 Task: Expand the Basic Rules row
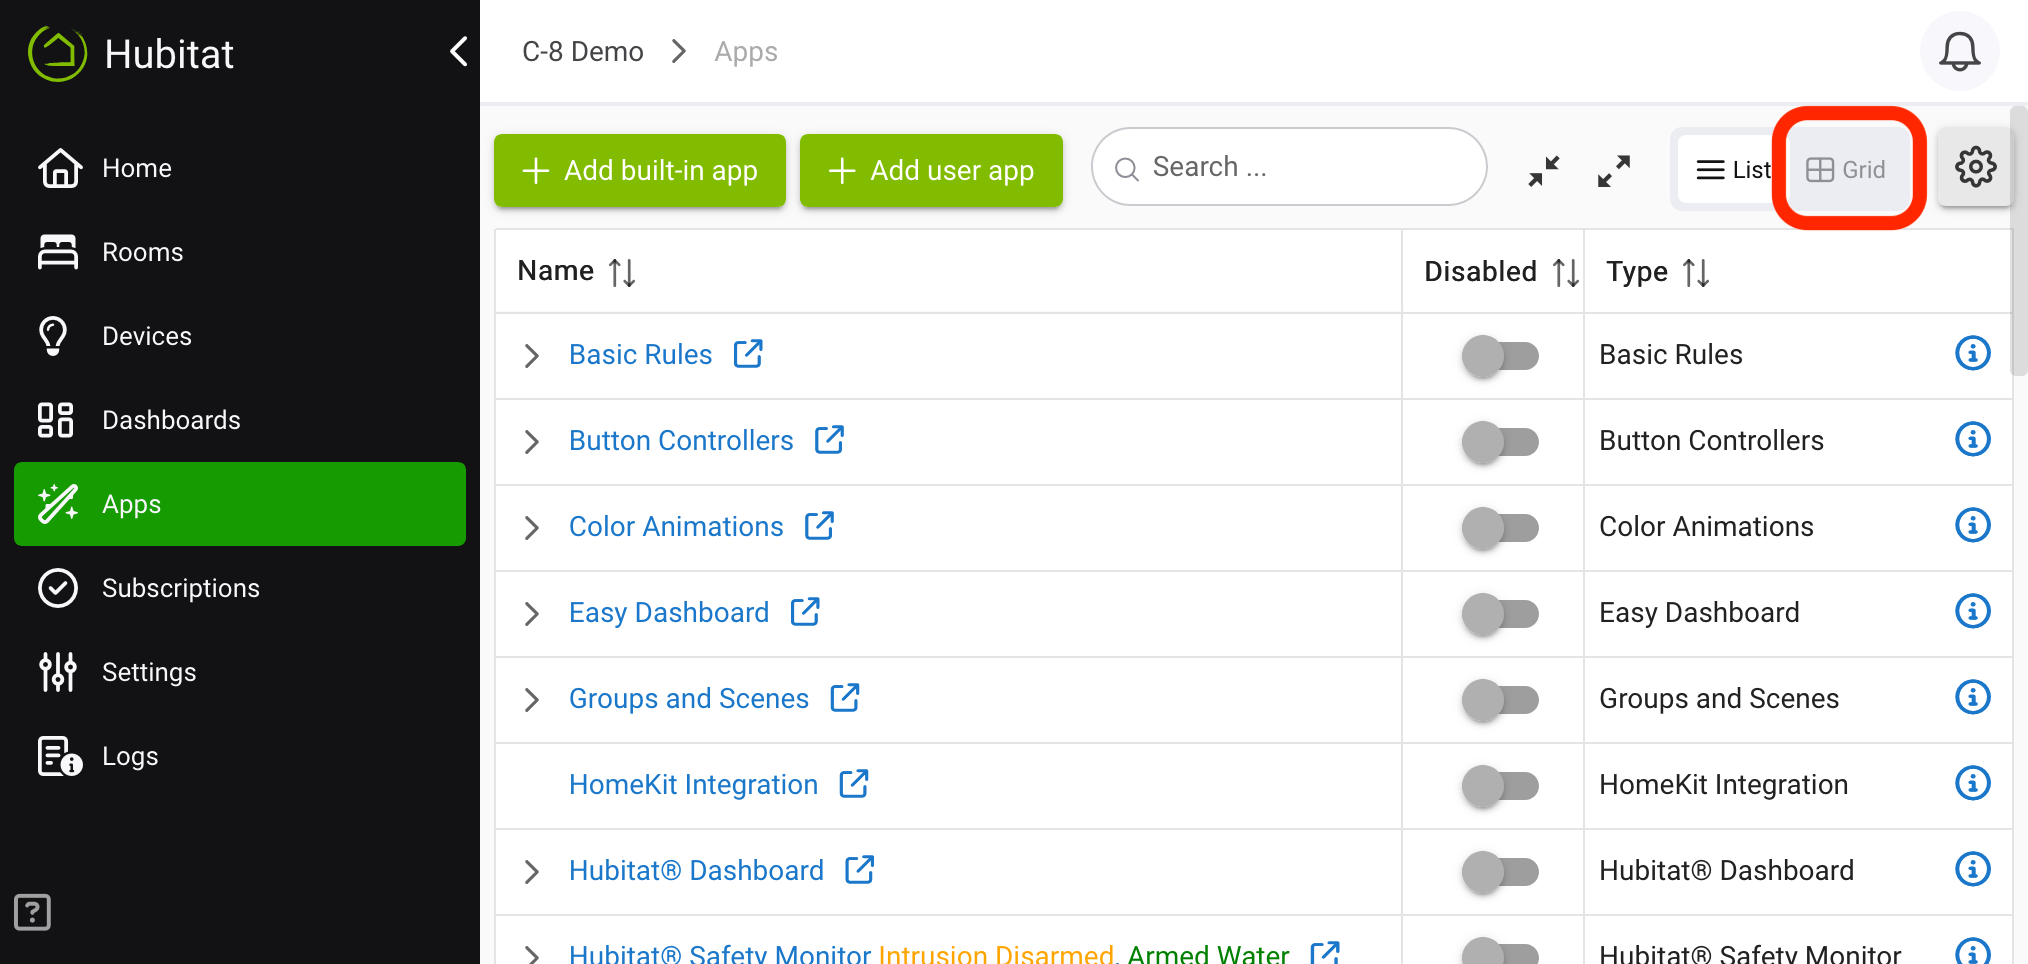(532, 356)
